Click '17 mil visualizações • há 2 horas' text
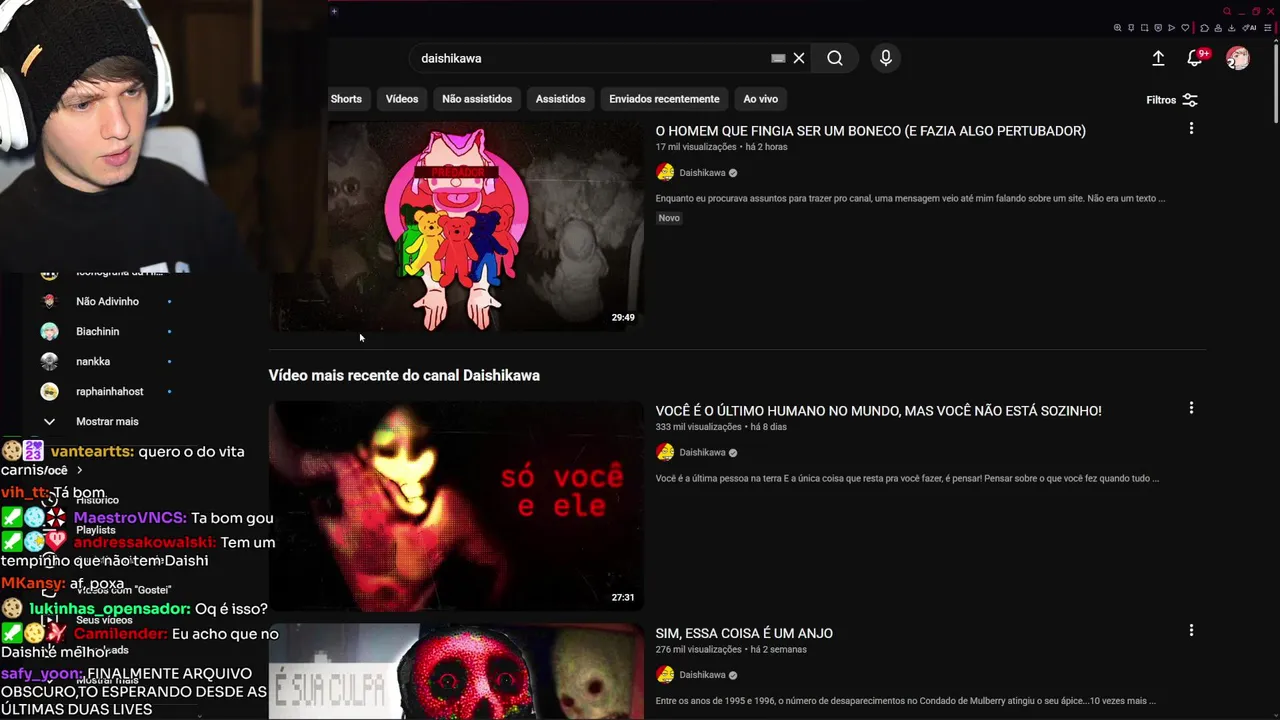1280x720 pixels. tap(721, 147)
